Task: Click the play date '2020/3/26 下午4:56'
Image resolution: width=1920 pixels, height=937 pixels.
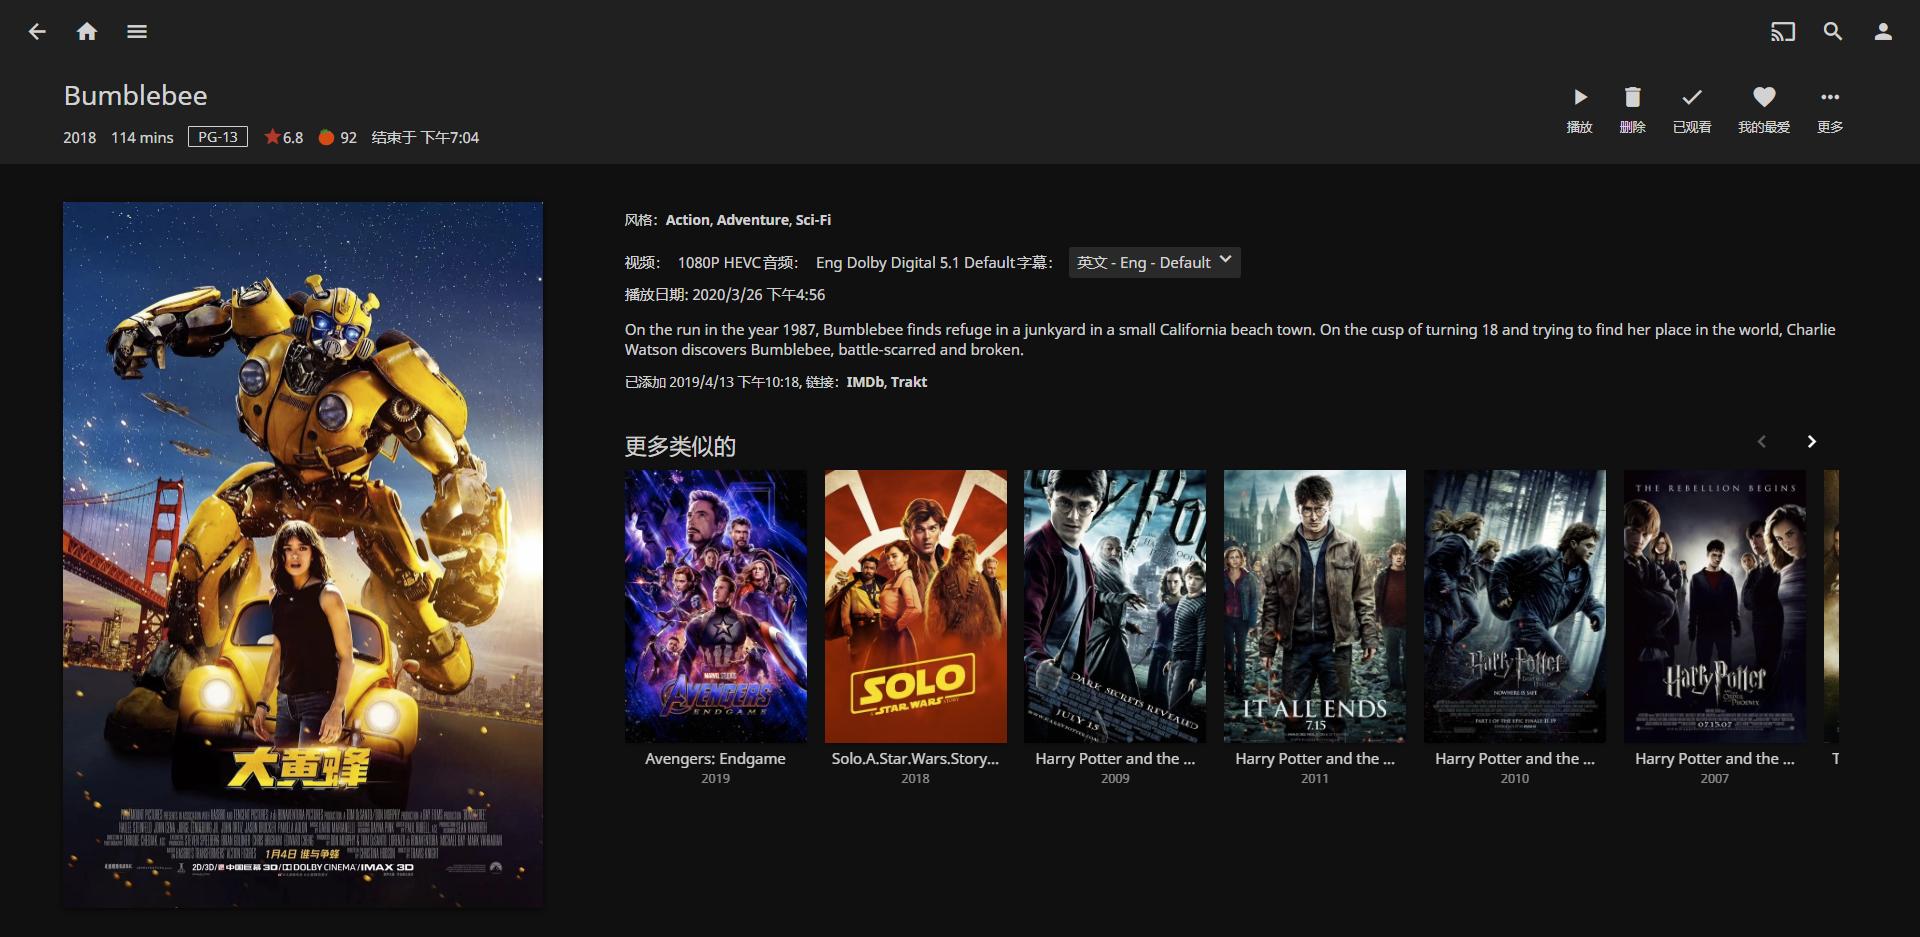Action: pyautogui.click(x=759, y=295)
